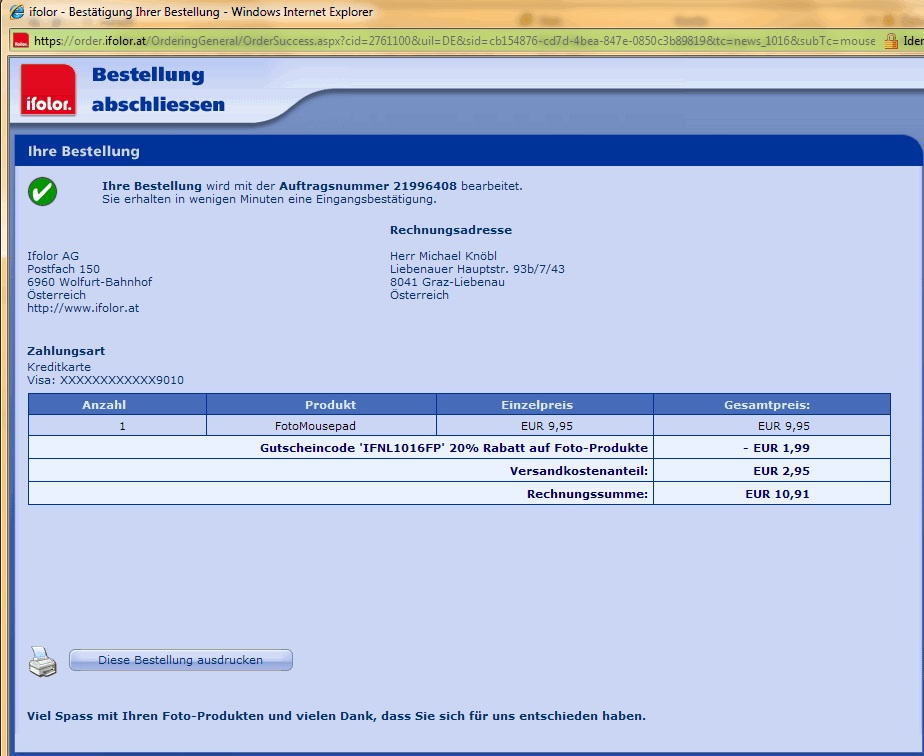This screenshot has width=924, height=756.
Task: Click the quantity cell showing 1
Action: 117,425
